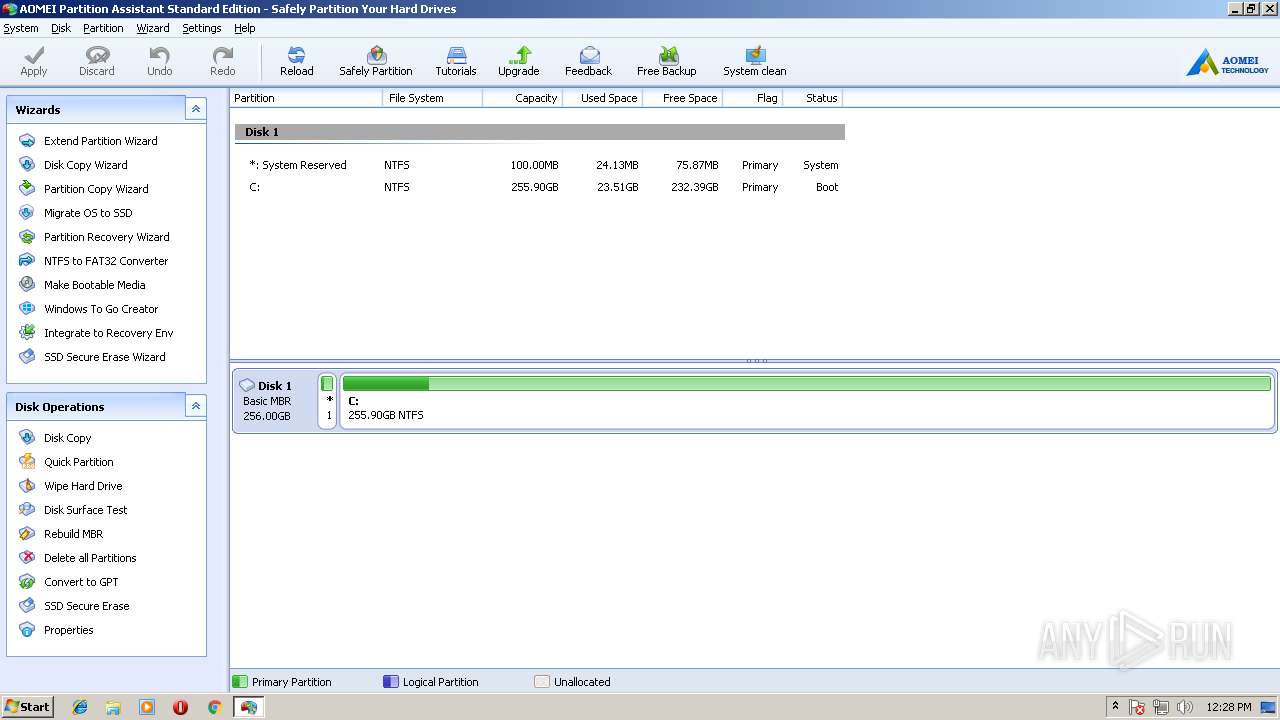Sort by the File System column header
Viewport: 1280px width, 720px height.
(432, 98)
